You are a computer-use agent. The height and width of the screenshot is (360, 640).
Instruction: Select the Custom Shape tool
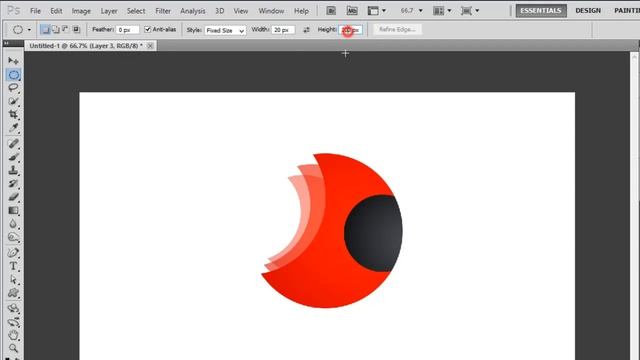click(13, 293)
